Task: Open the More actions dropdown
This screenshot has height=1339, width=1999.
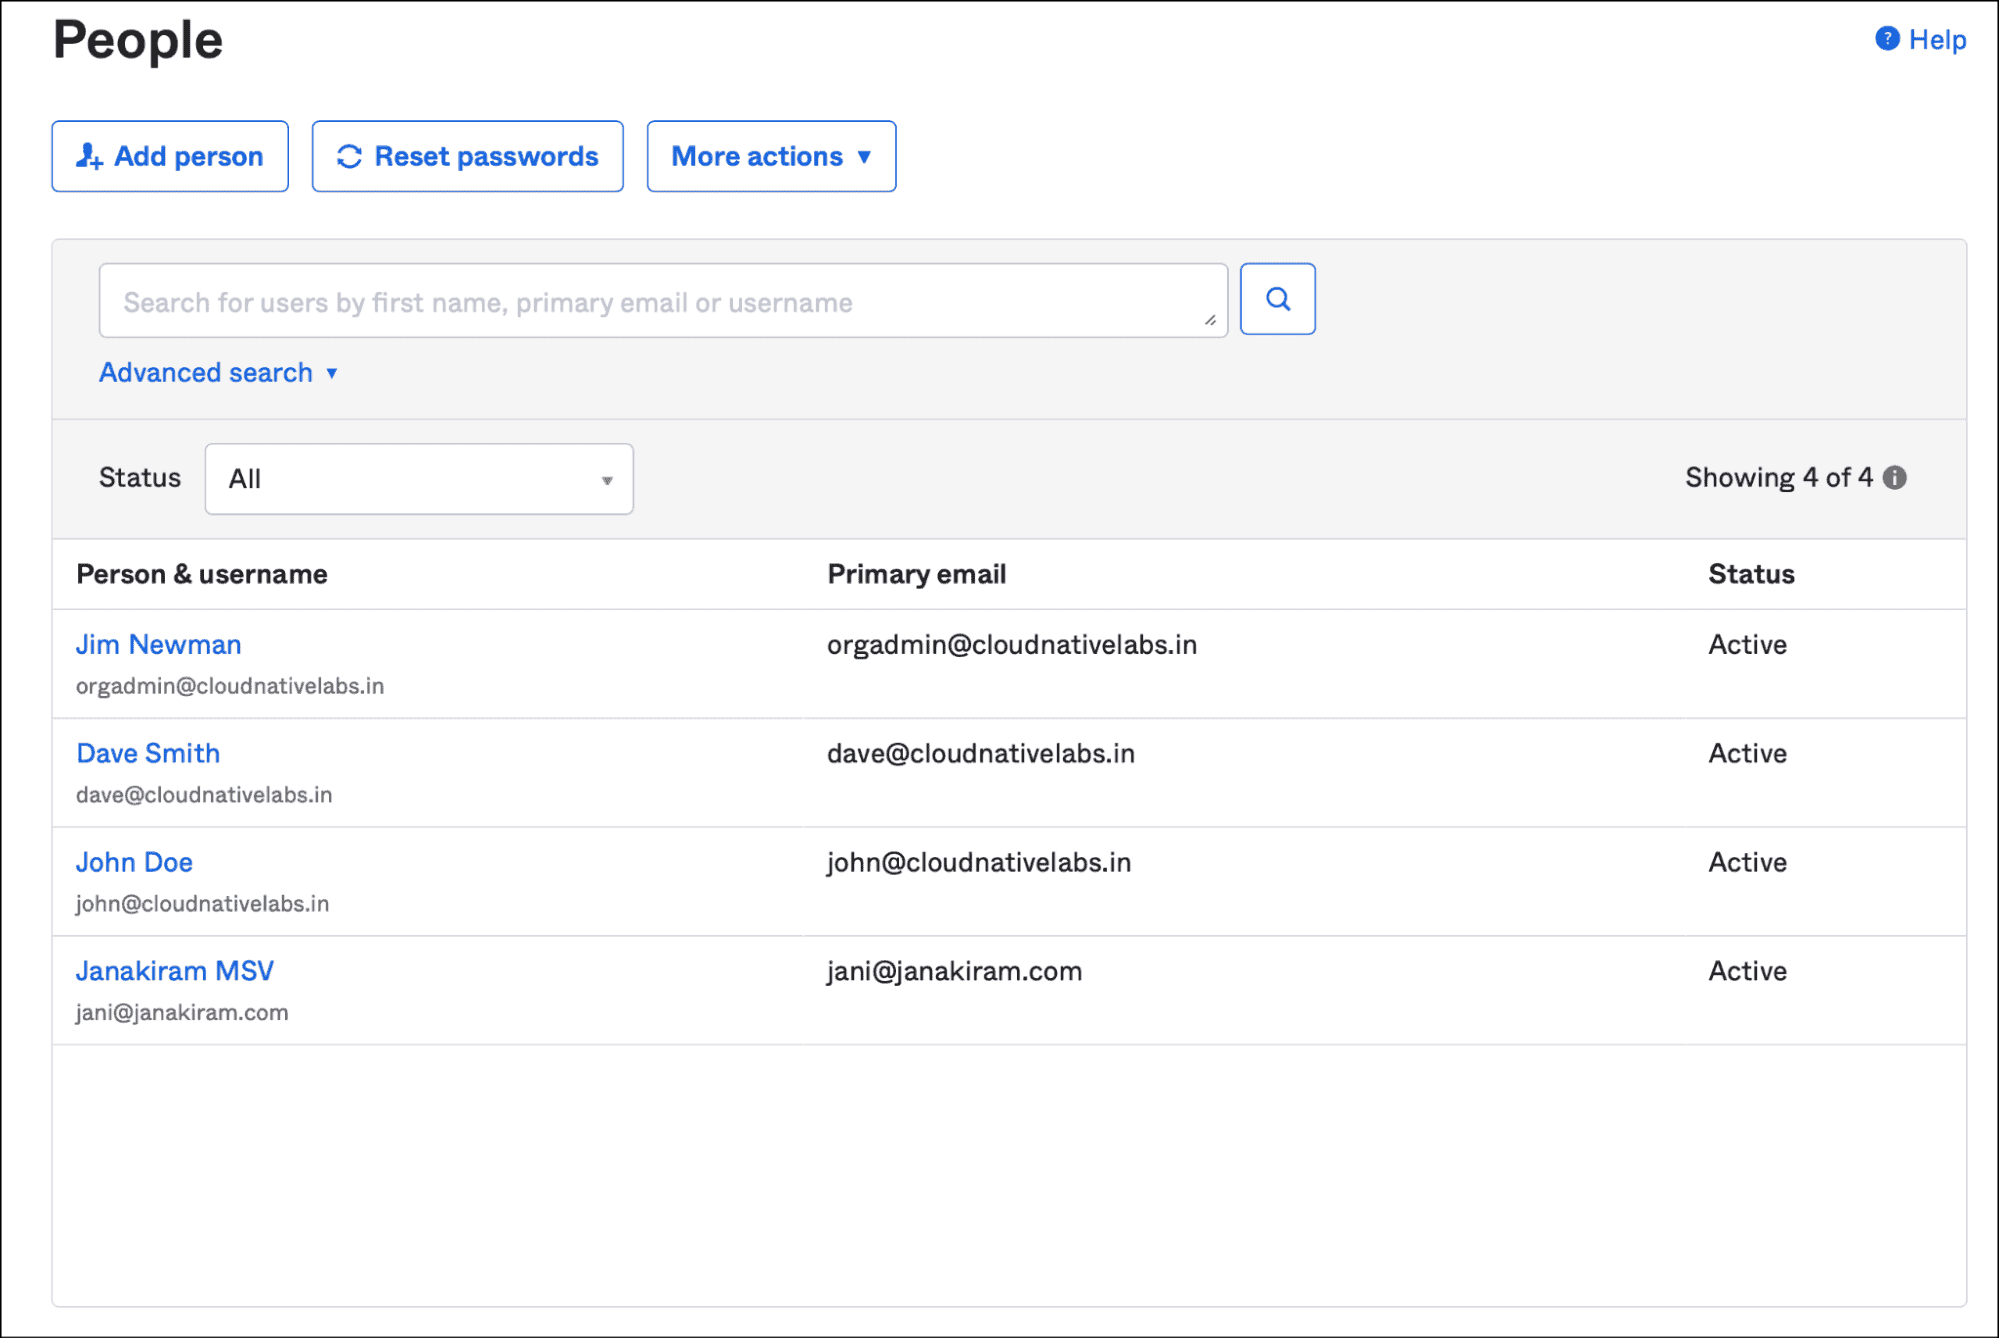Action: pos(771,156)
